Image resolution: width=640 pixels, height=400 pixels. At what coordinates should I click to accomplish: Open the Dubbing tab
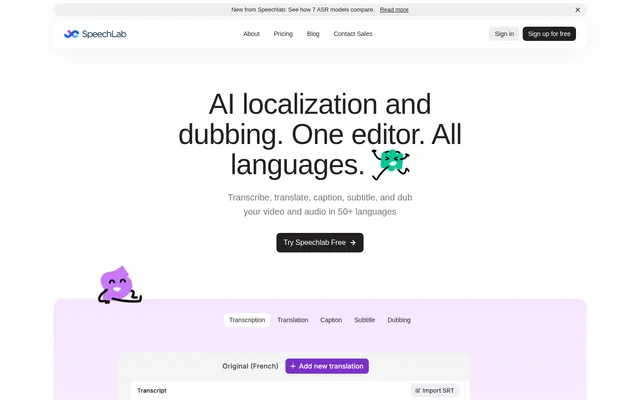click(399, 320)
